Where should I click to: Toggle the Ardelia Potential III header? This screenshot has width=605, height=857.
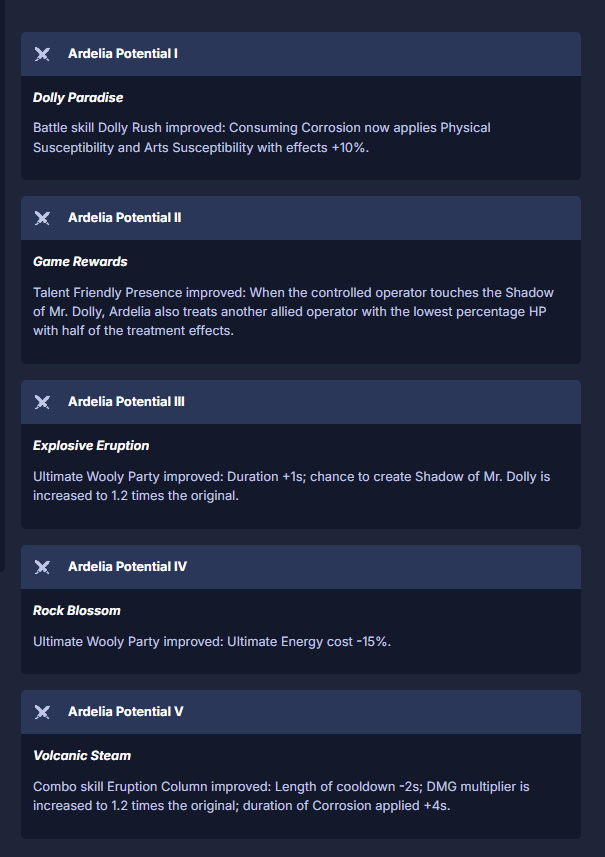click(300, 402)
